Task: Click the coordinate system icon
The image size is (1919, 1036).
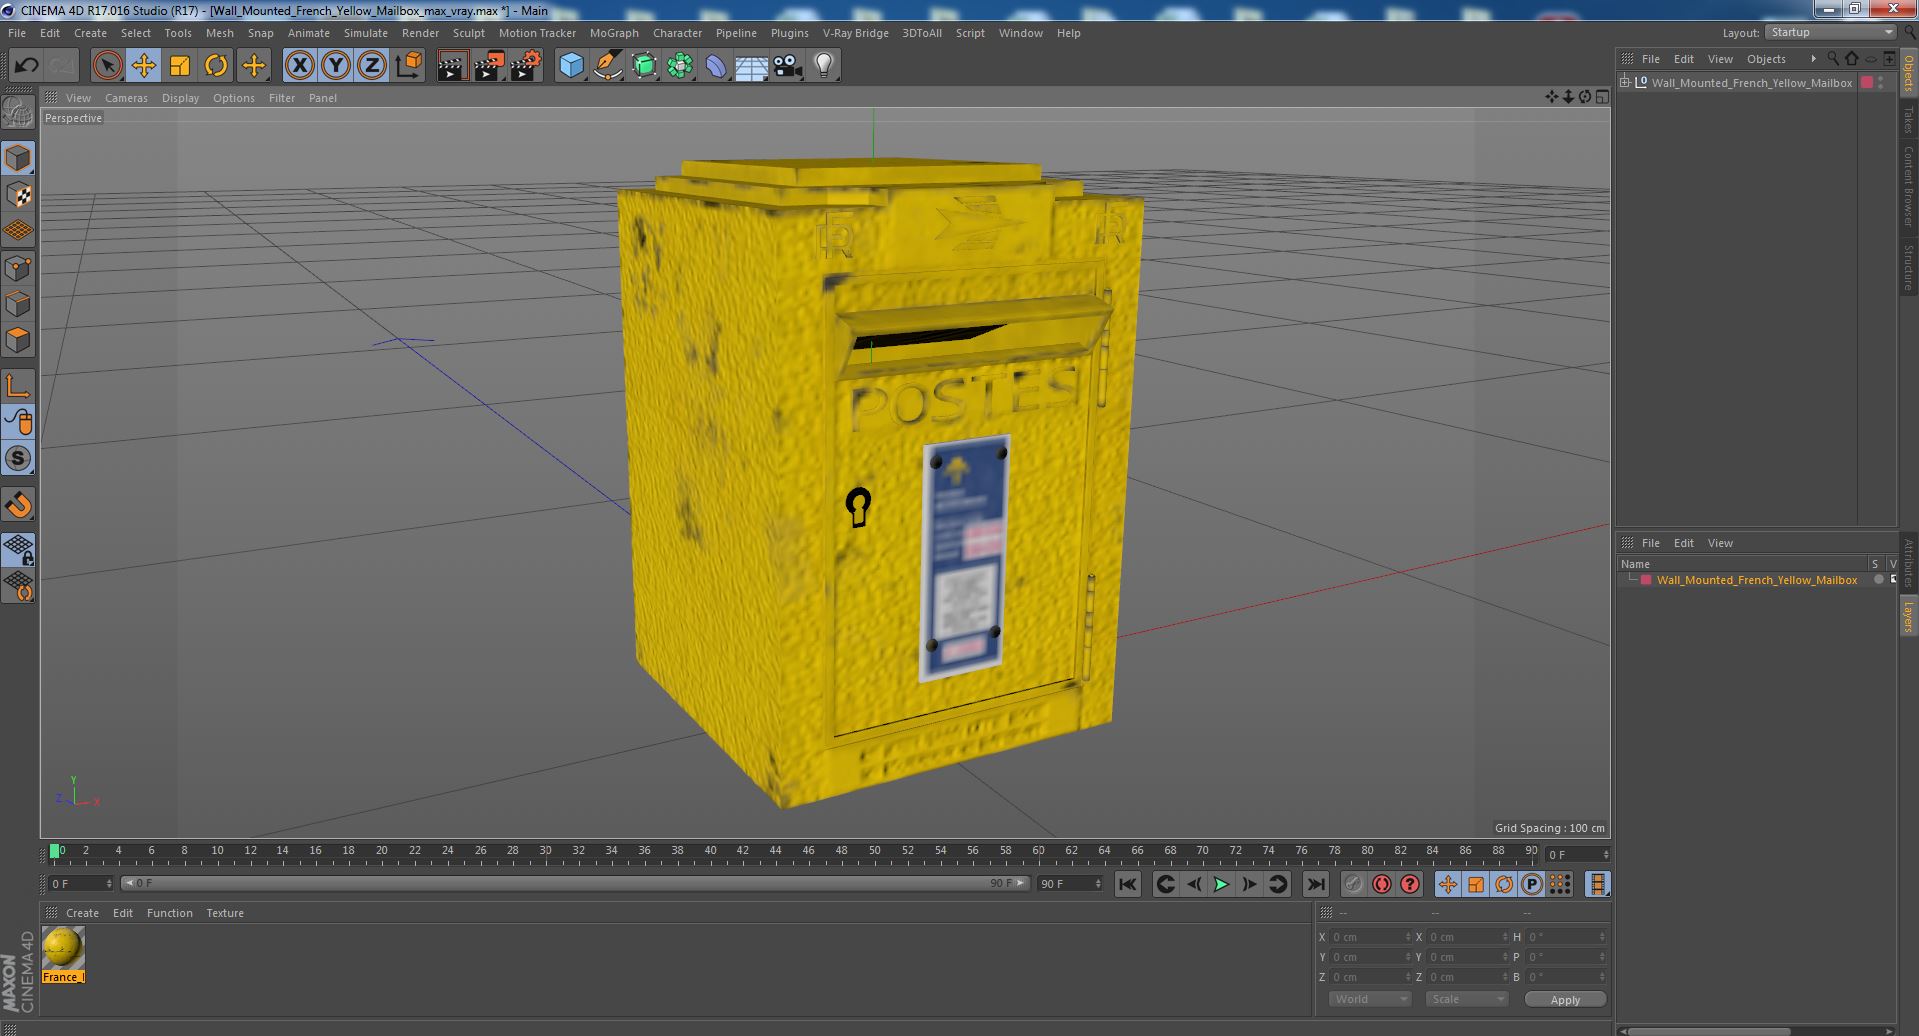Action: pyautogui.click(x=409, y=66)
